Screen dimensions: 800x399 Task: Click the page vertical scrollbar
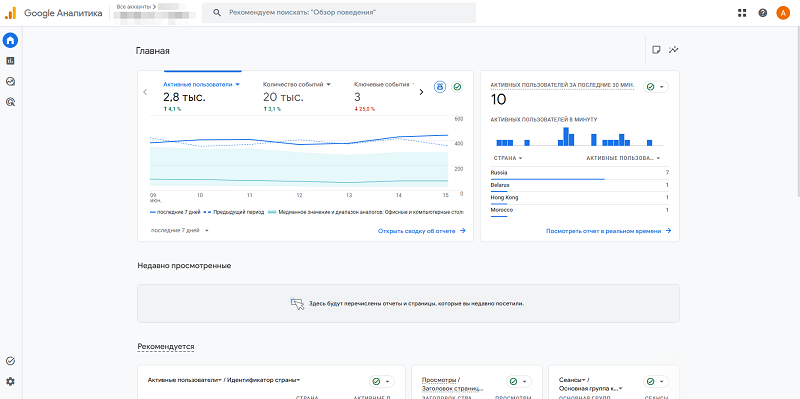pyautogui.click(x=797, y=112)
